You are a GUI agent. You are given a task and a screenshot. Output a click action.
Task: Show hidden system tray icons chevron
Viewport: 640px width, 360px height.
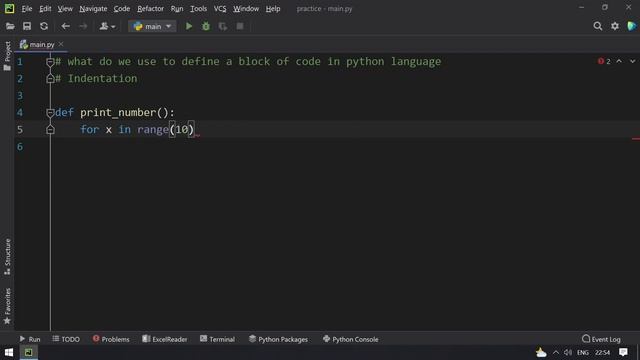pos(556,352)
